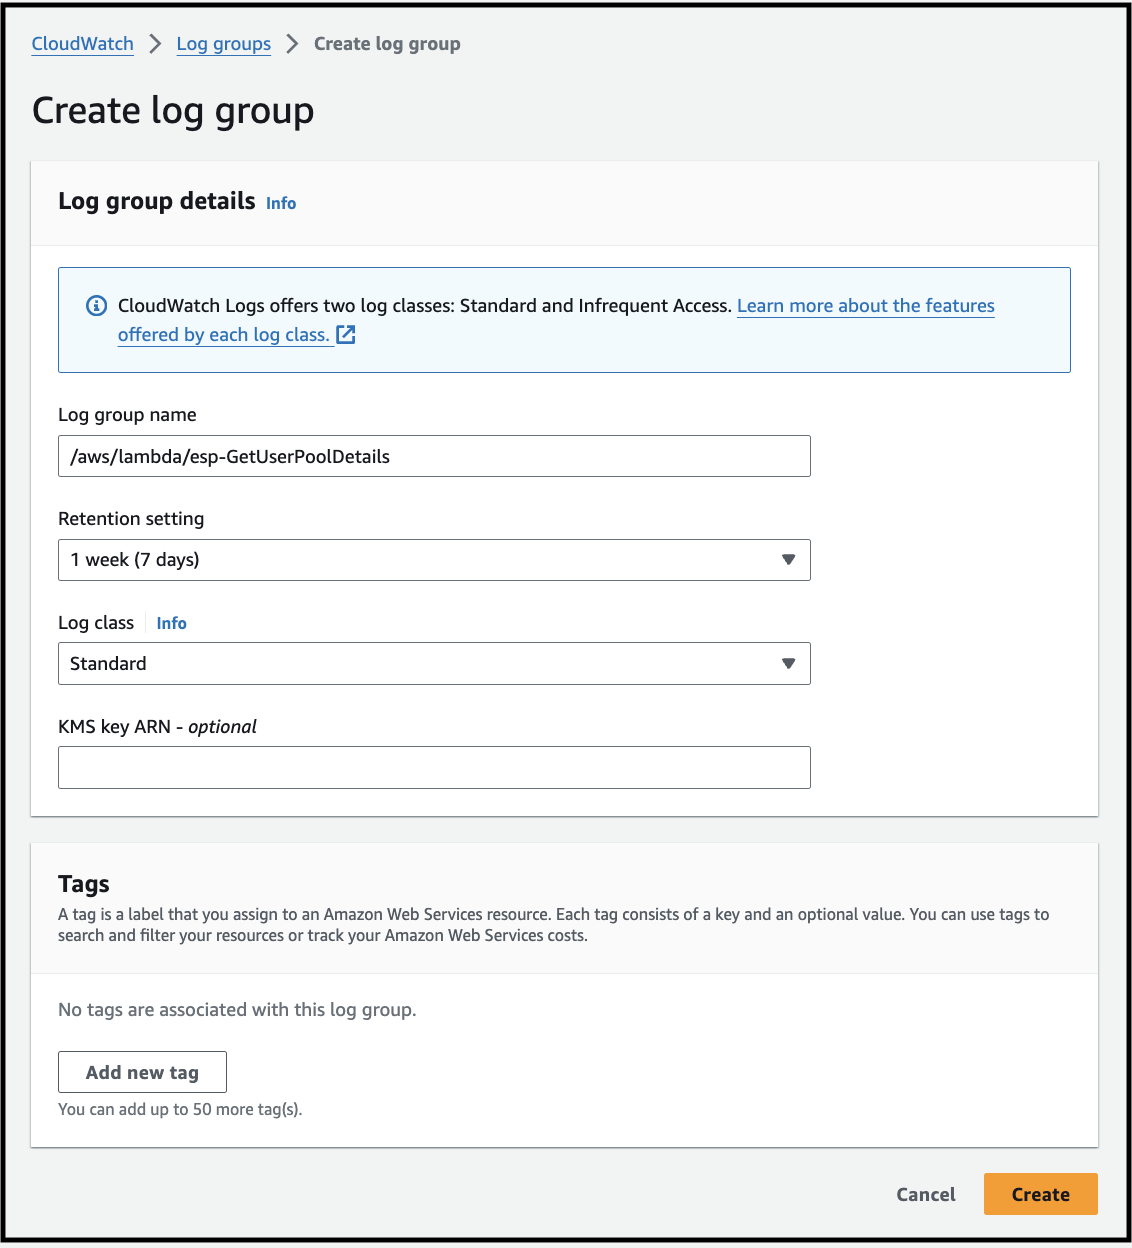Go to Log groups breadcrumb
Viewport: 1132px width, 1248px height.
point(224,44)
